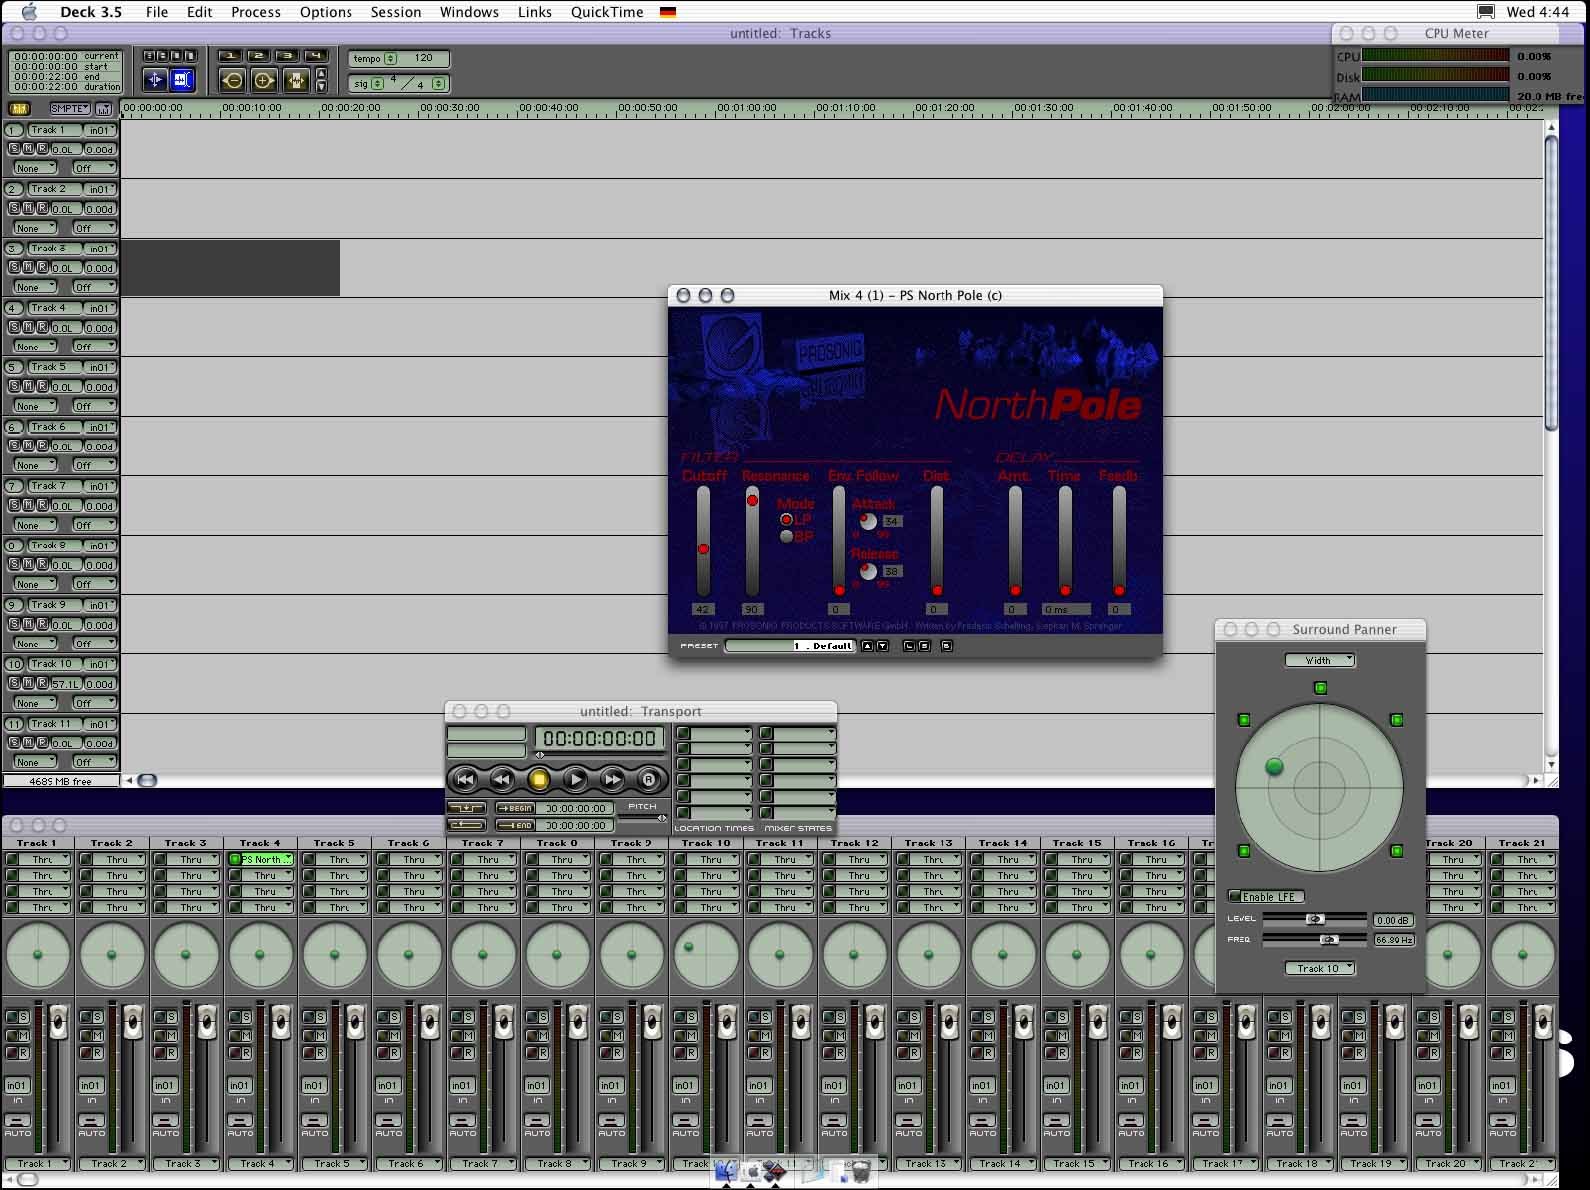Open Track 1 in01 input dropdown in Tracks
The height and width of the screenshot is (1190, 1590).
(101, 130)
